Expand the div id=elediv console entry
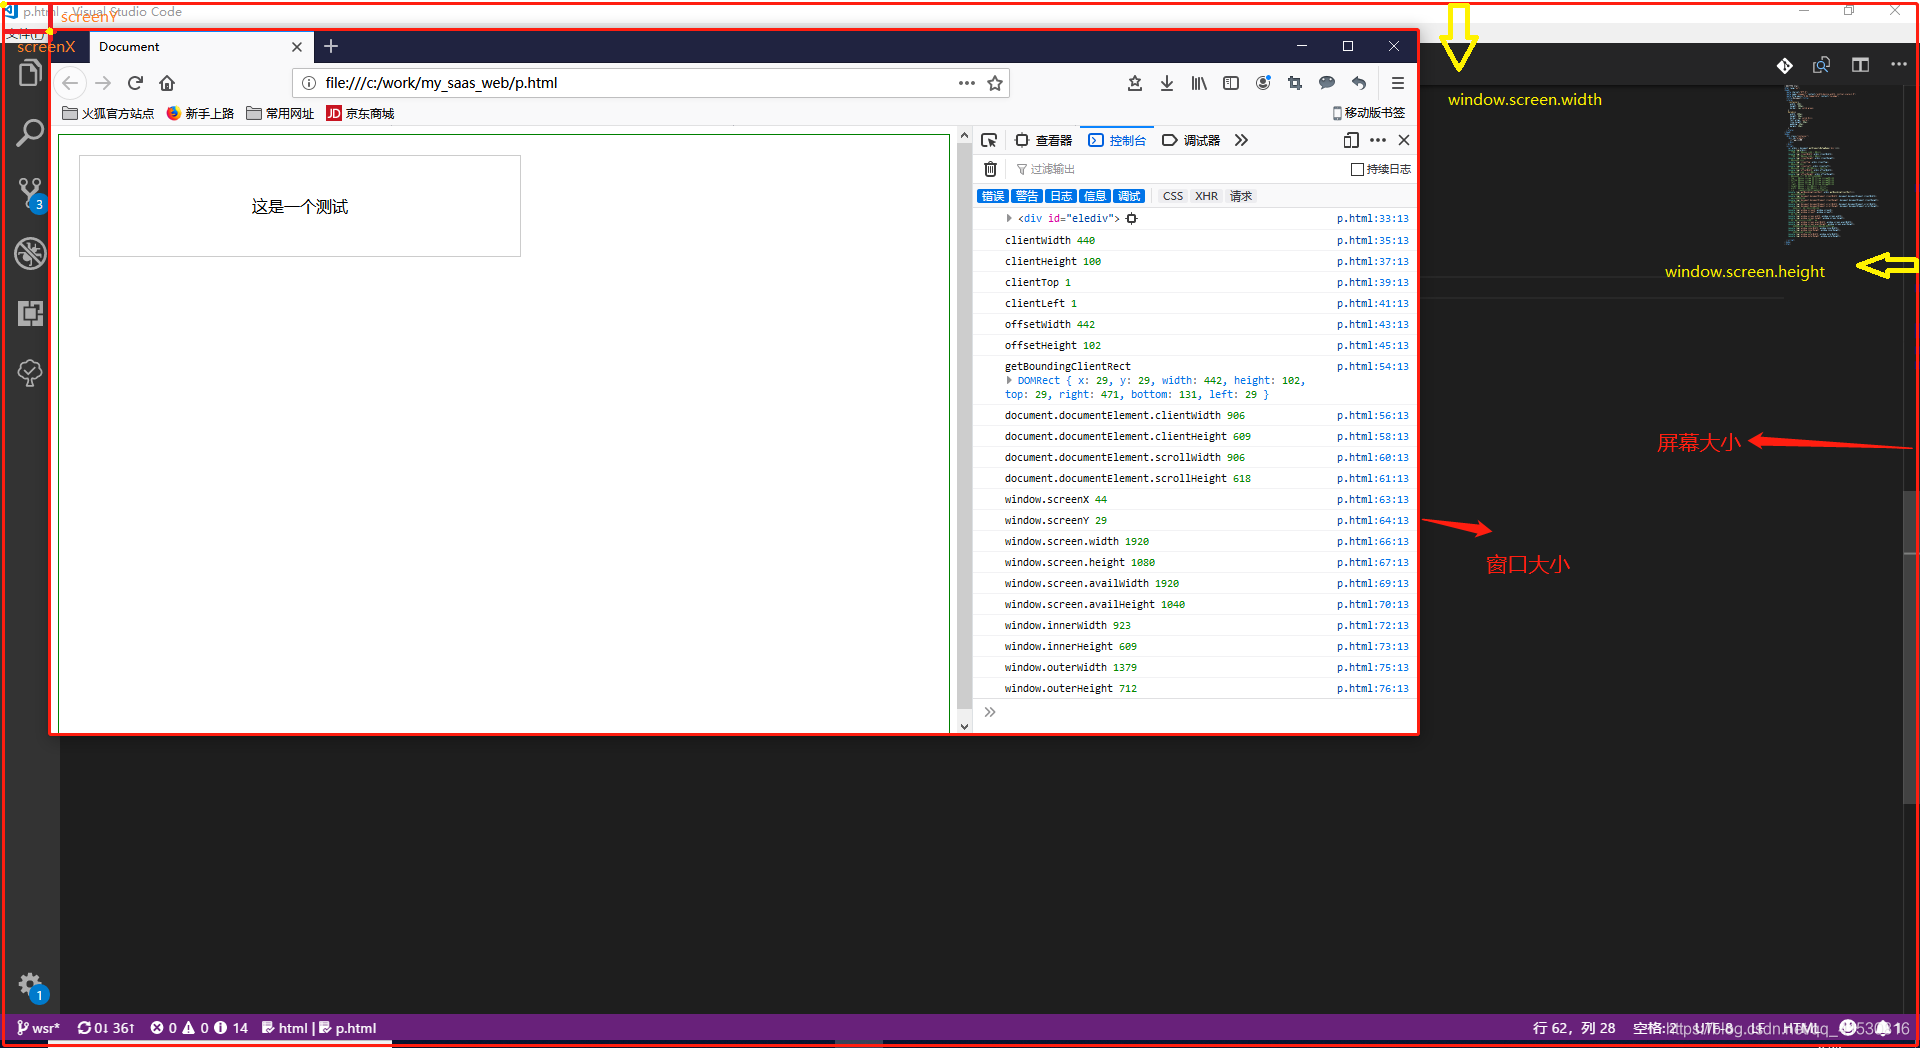Screen dimensions: 1920x1048 [1009, 218]
